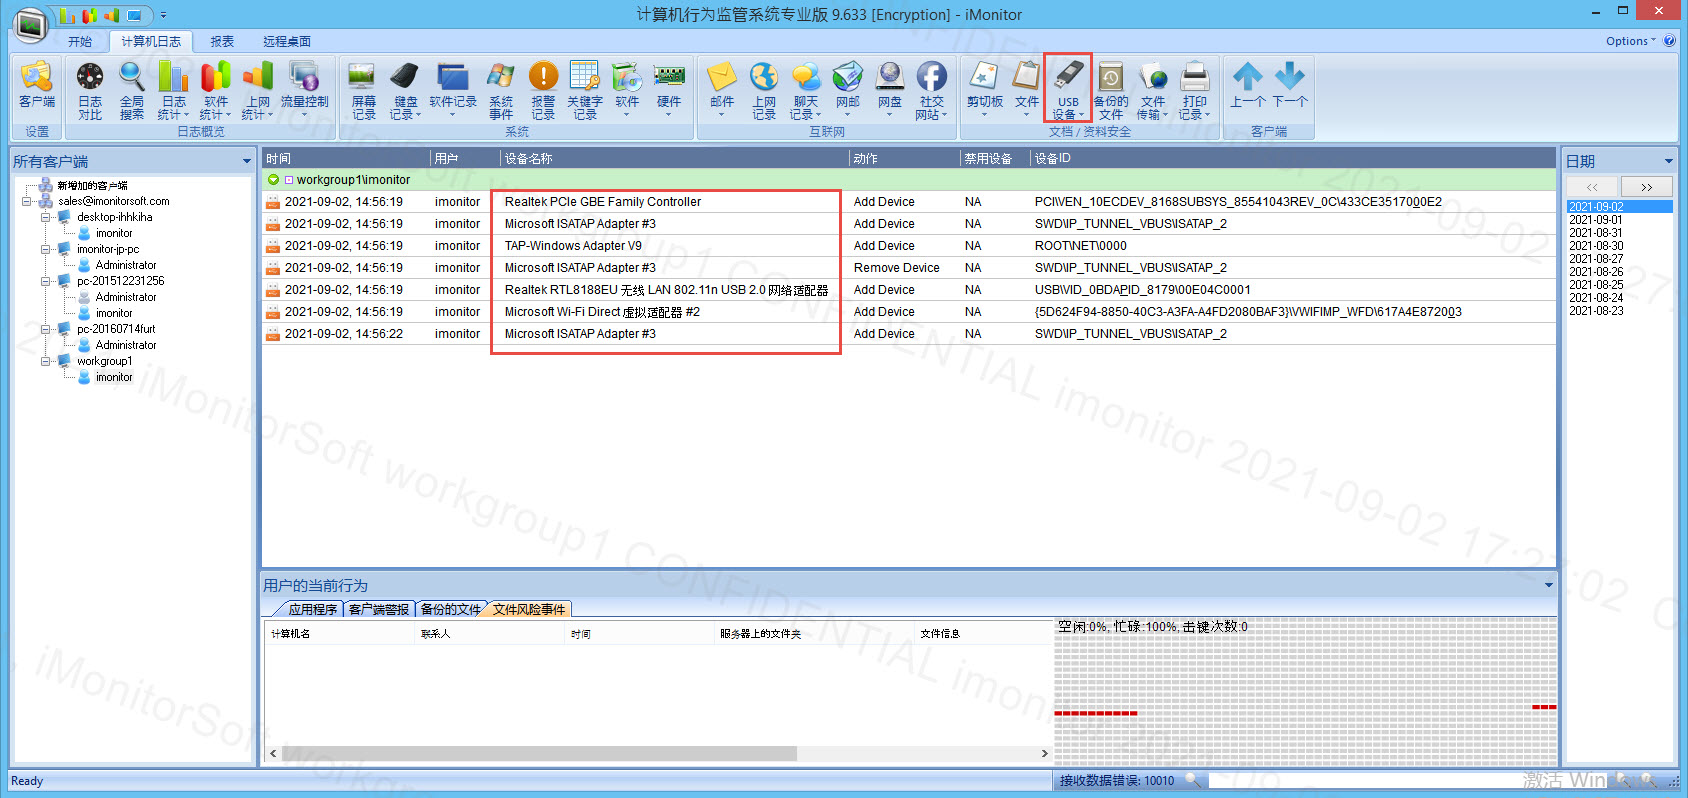The image size is (1688, 798).
Task: Toggle the workgroup1\imonitor group row marker
Action: tap(289, 180)
